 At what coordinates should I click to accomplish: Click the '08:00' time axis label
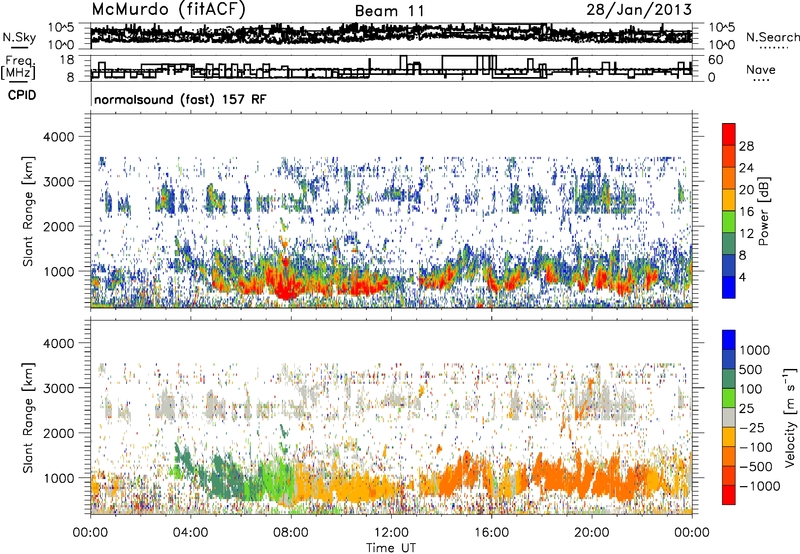[x=291, y=533]
